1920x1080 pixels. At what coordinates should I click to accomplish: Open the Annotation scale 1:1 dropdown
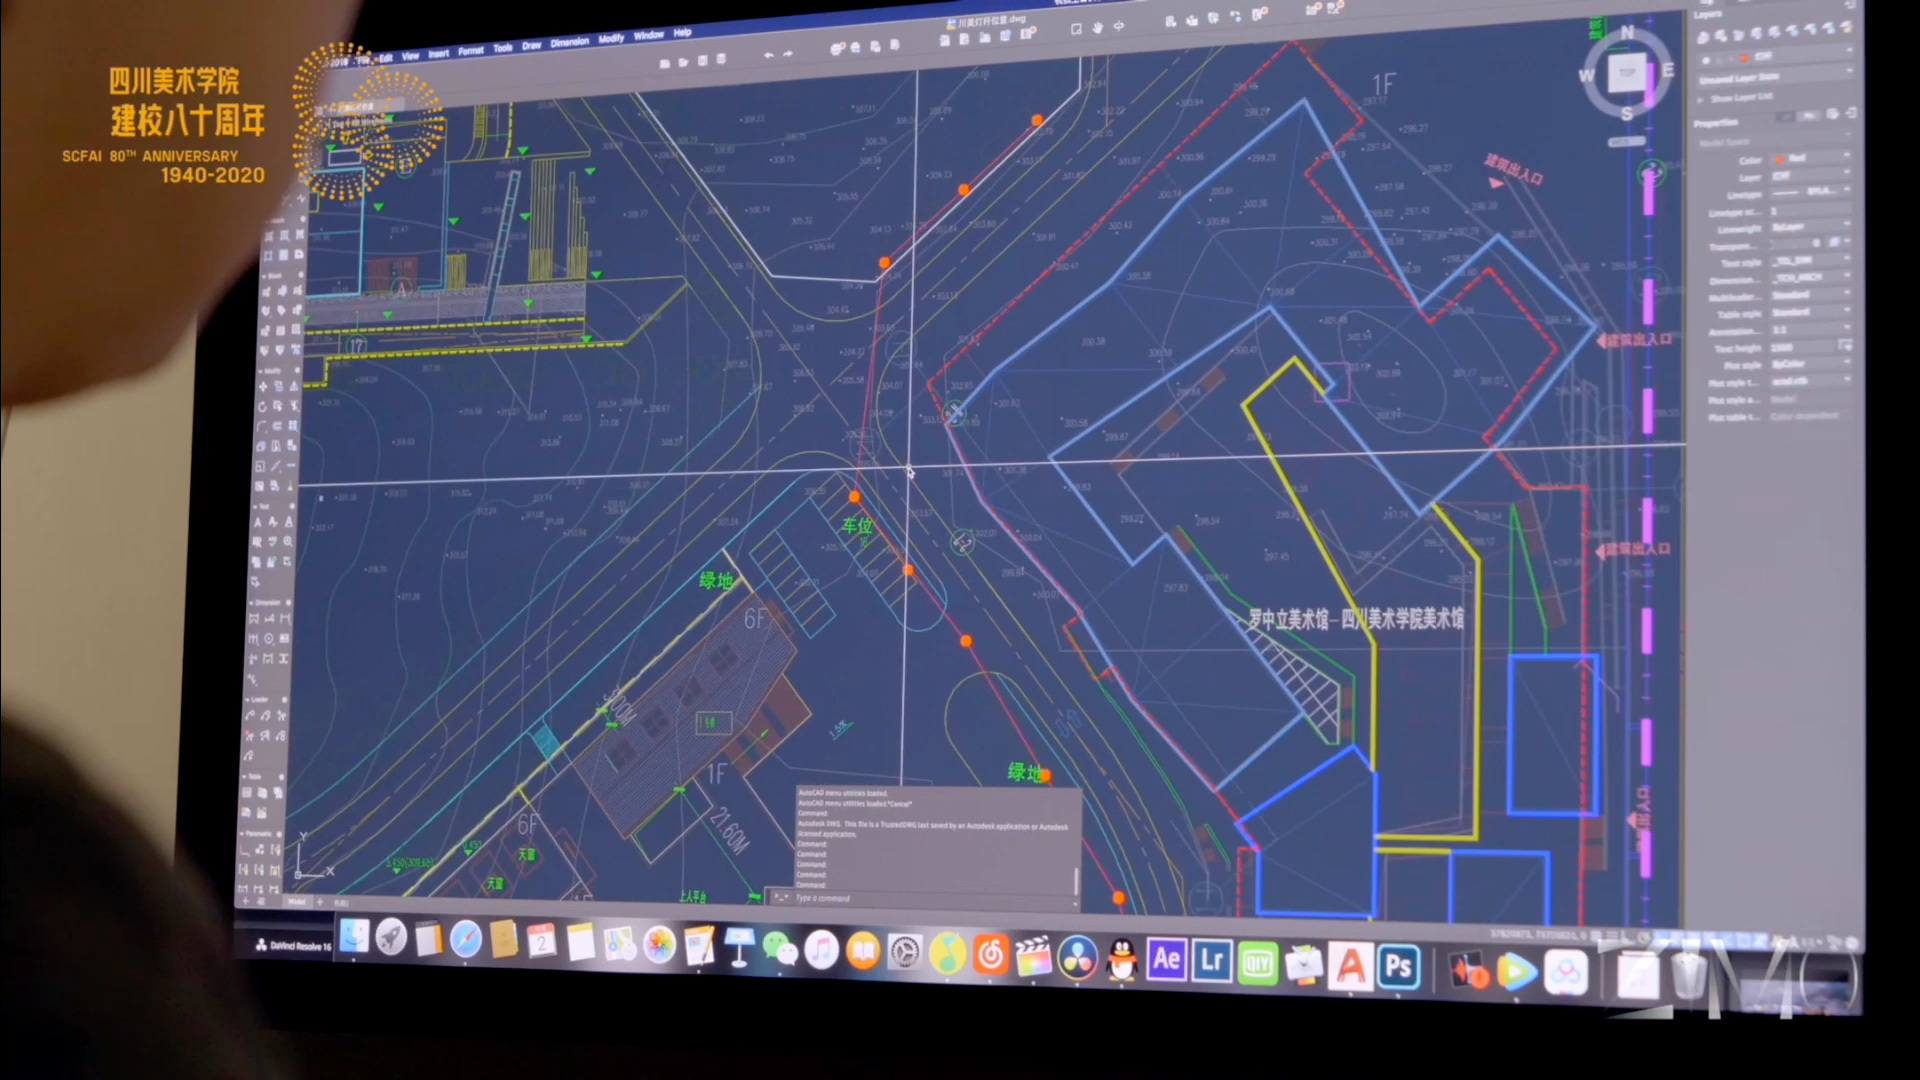click(1810, 330)
